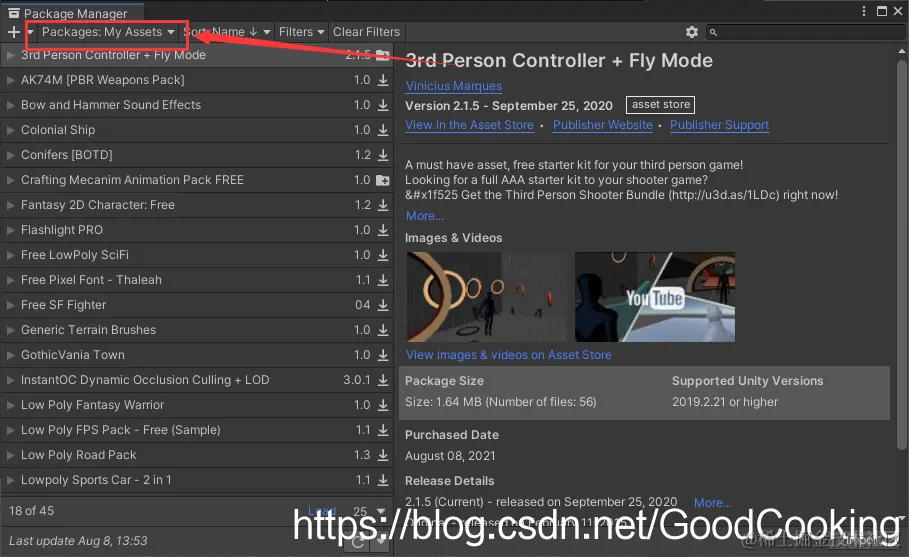Select Bow and Hammer Sound Effects row
This screenshot has width=909, height=557.
pos(197,105)
